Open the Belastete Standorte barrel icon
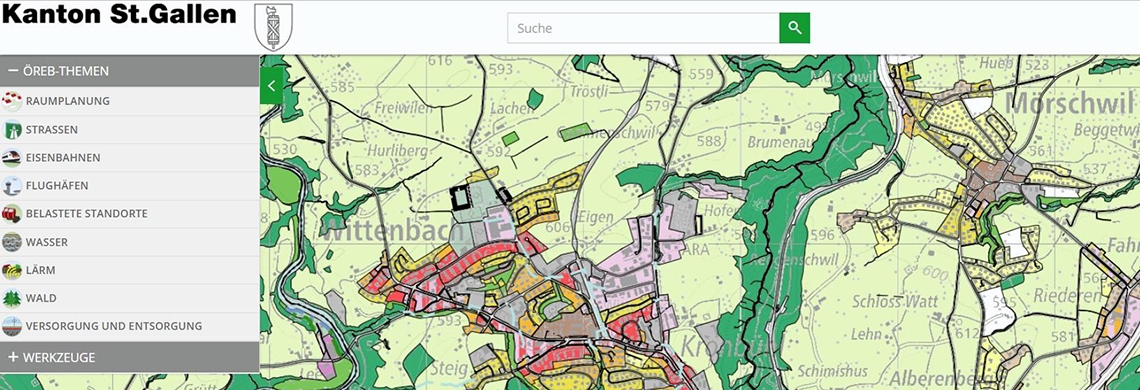 (12, 214)
